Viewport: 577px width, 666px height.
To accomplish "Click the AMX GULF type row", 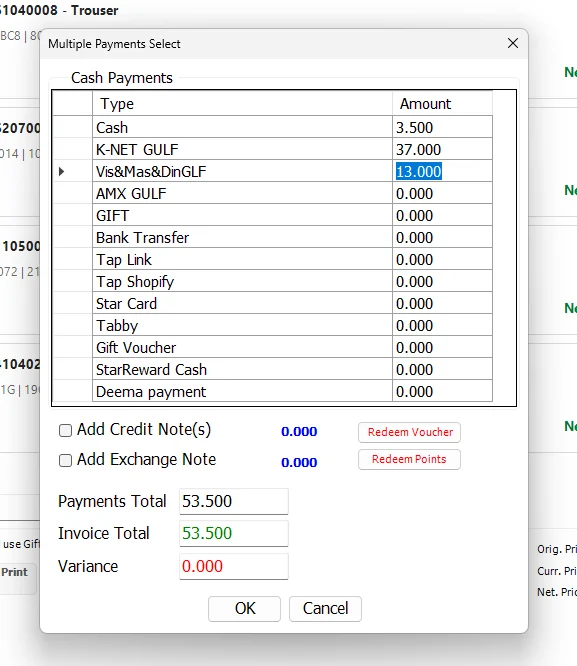I will click(242, 193).
